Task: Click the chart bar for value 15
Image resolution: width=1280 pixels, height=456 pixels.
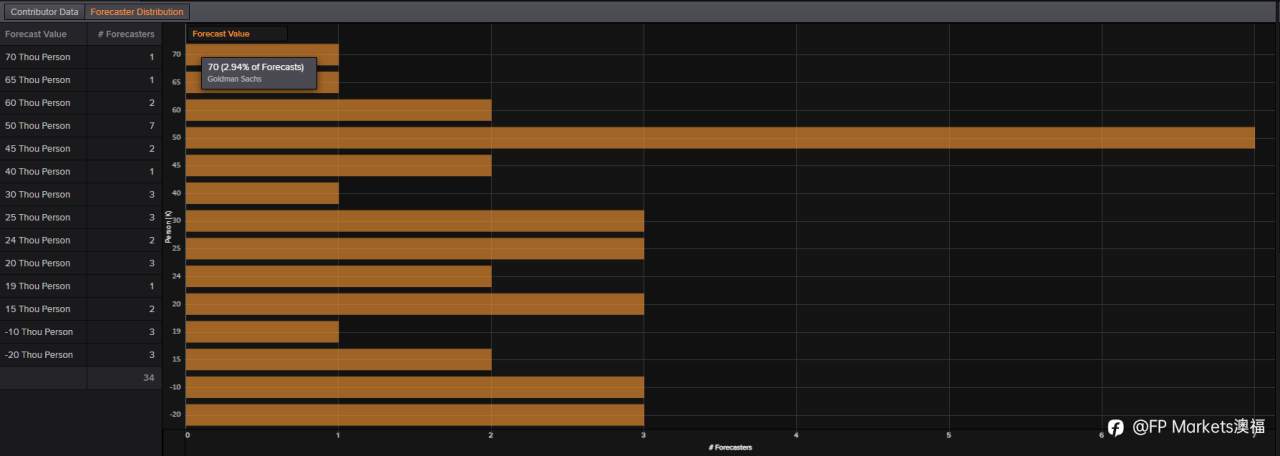Action: [339, 359]
